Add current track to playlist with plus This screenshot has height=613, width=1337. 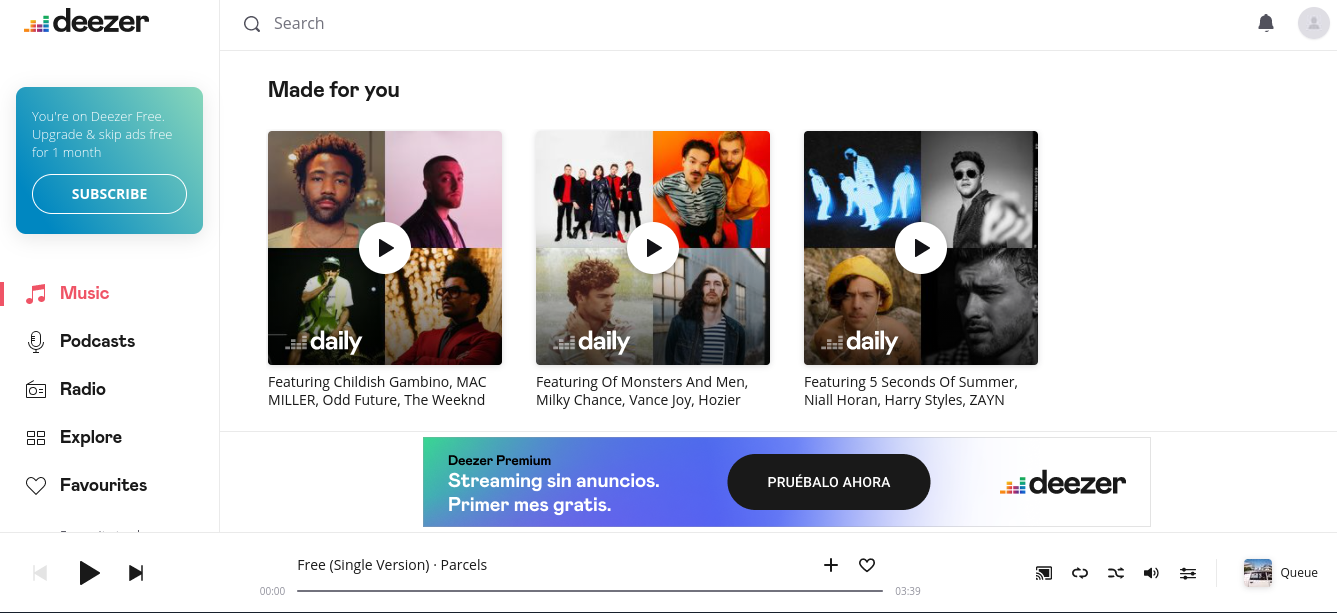coord(830,565)
